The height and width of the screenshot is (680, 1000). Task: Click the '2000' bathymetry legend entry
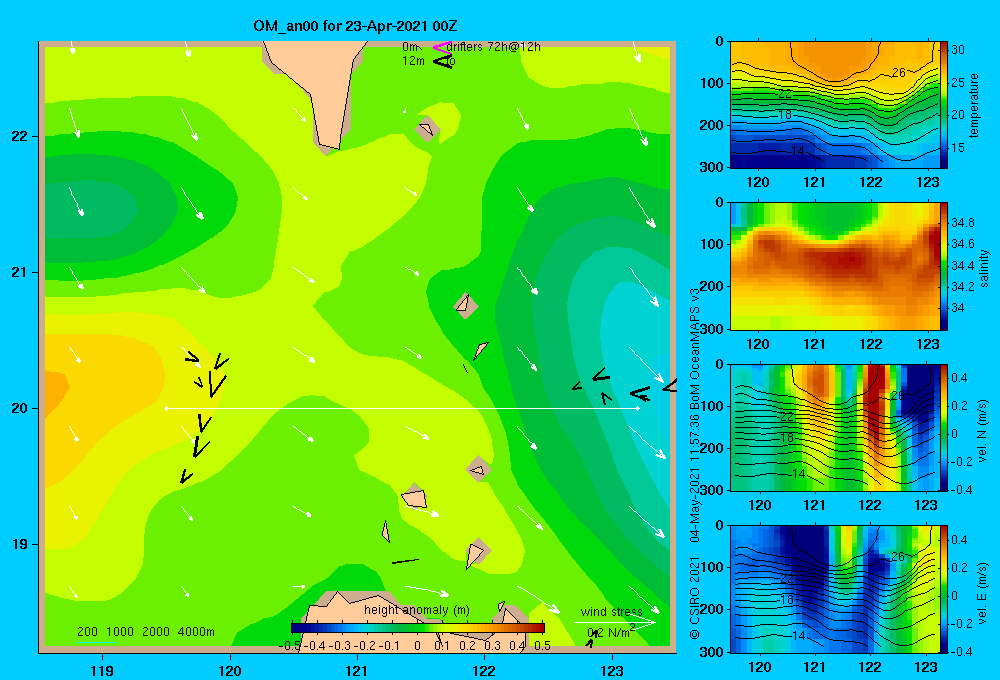156,632
